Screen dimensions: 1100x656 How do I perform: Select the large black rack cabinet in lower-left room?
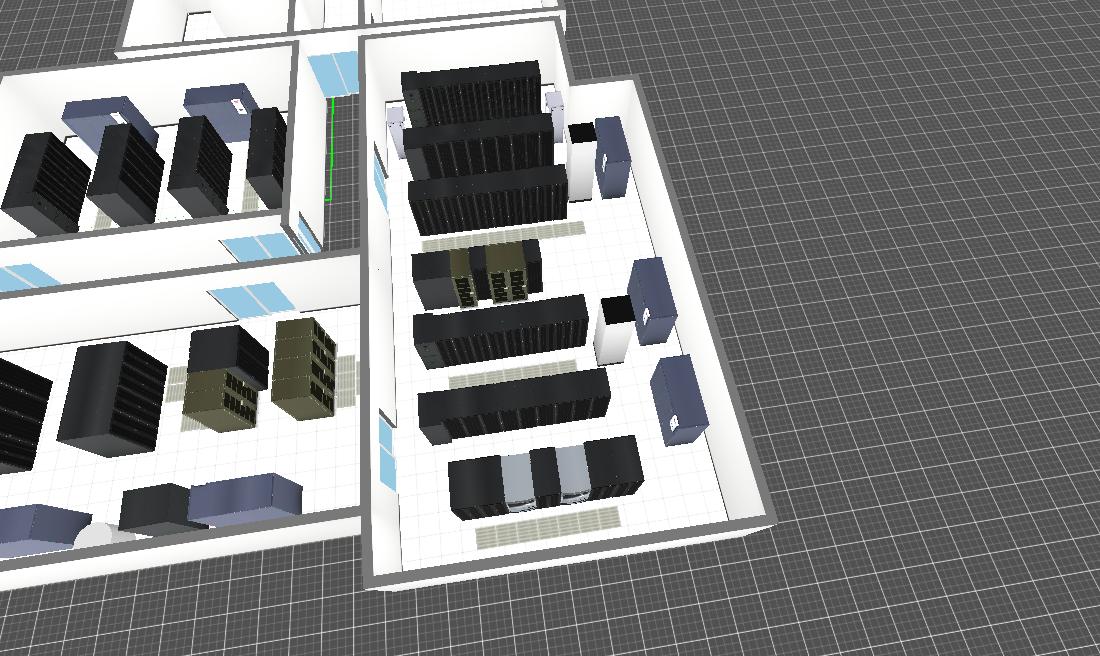point(110,398)
